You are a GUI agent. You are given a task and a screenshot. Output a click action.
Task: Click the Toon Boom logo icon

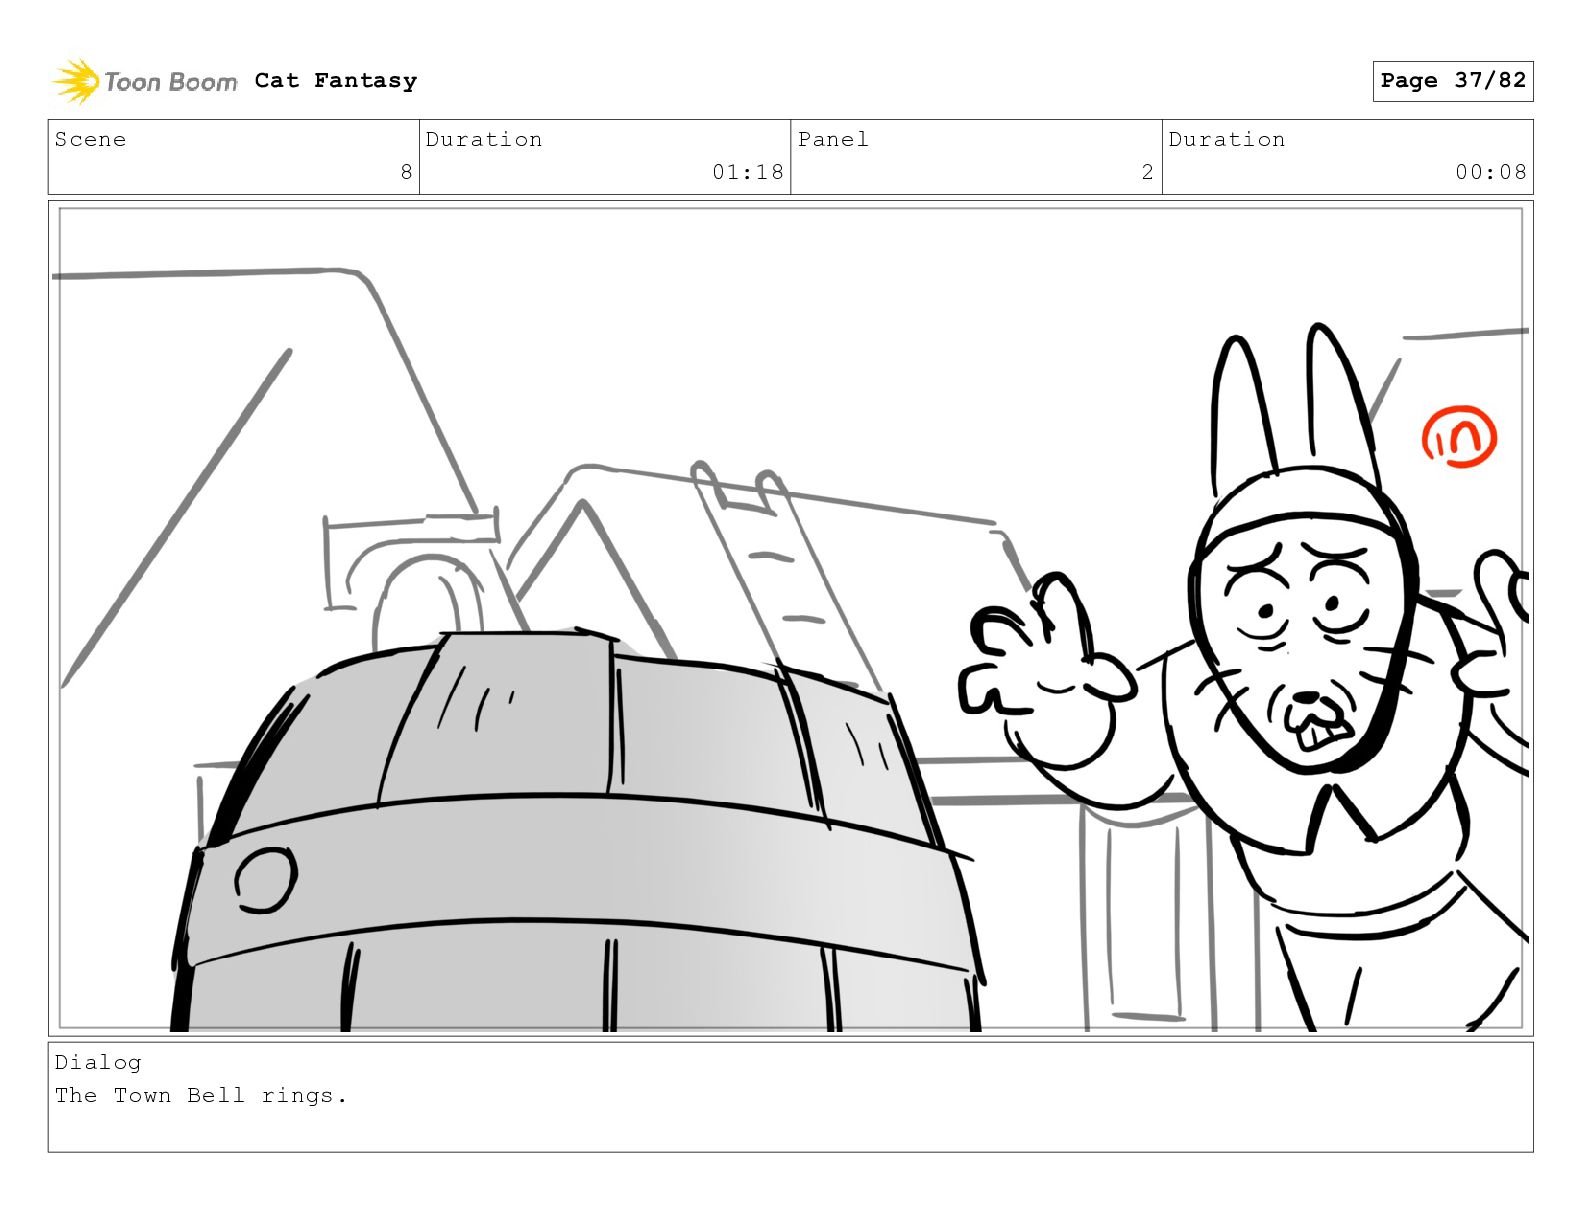[76, 81]
